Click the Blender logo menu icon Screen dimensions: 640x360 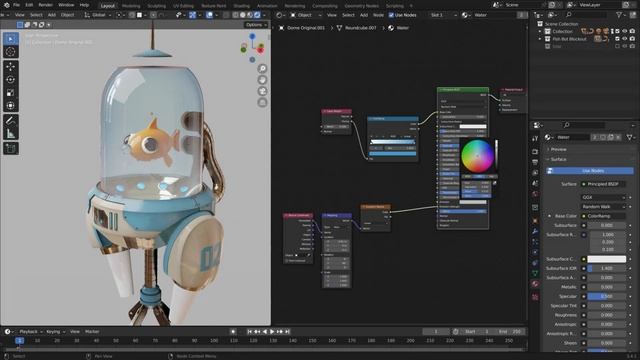pos(6,5)
